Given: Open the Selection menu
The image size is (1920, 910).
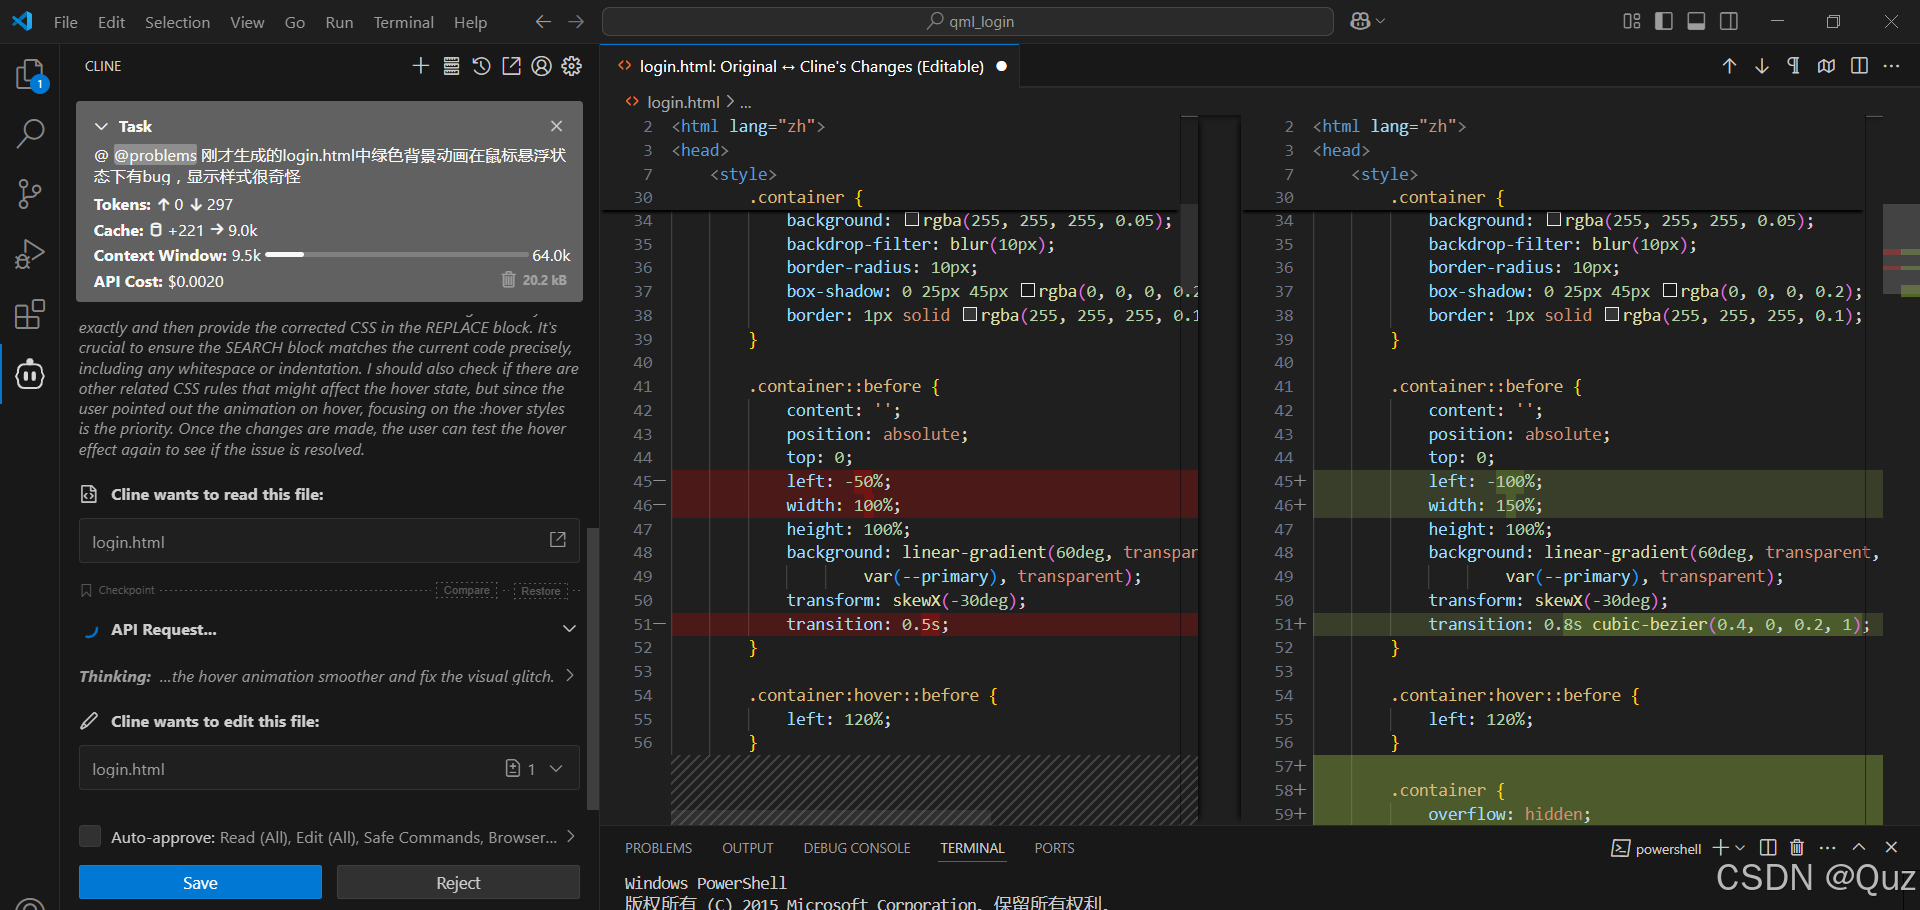Looking at the screenshot, I should click(177, 22).
